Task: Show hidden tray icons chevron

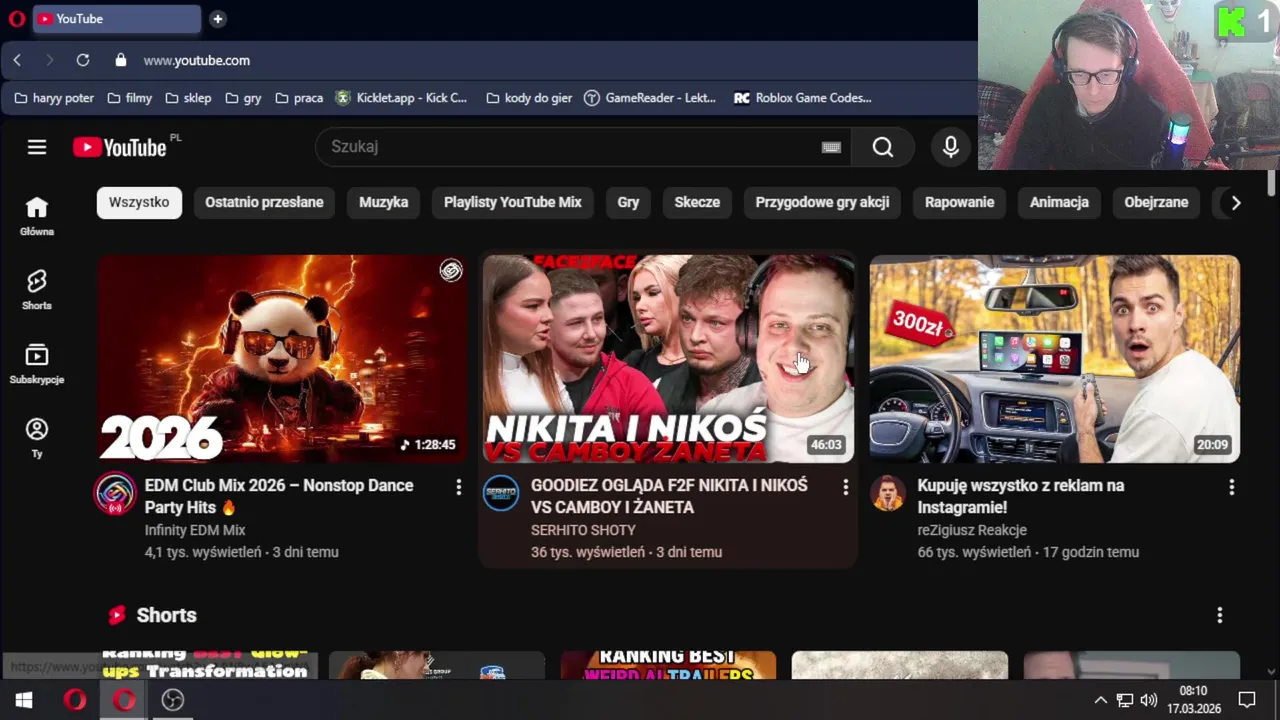Action: pos(1100,700)
